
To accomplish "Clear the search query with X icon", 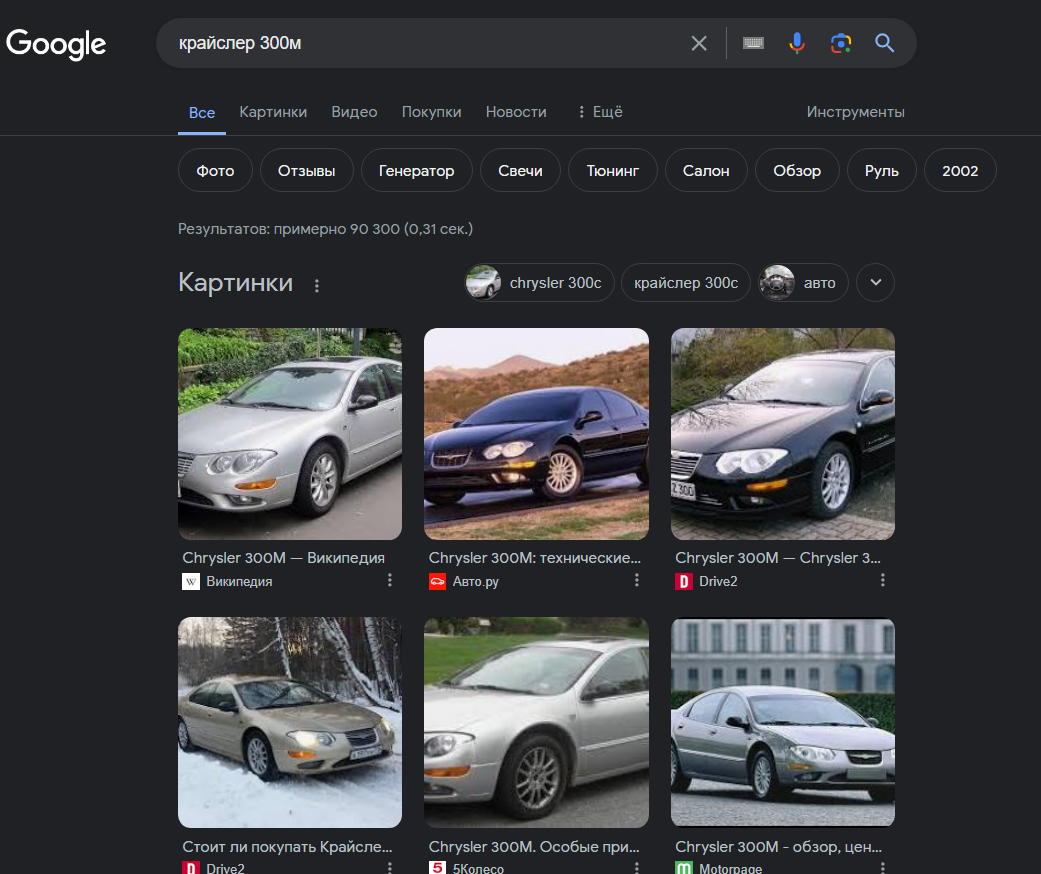I will (x=699, y=43).
